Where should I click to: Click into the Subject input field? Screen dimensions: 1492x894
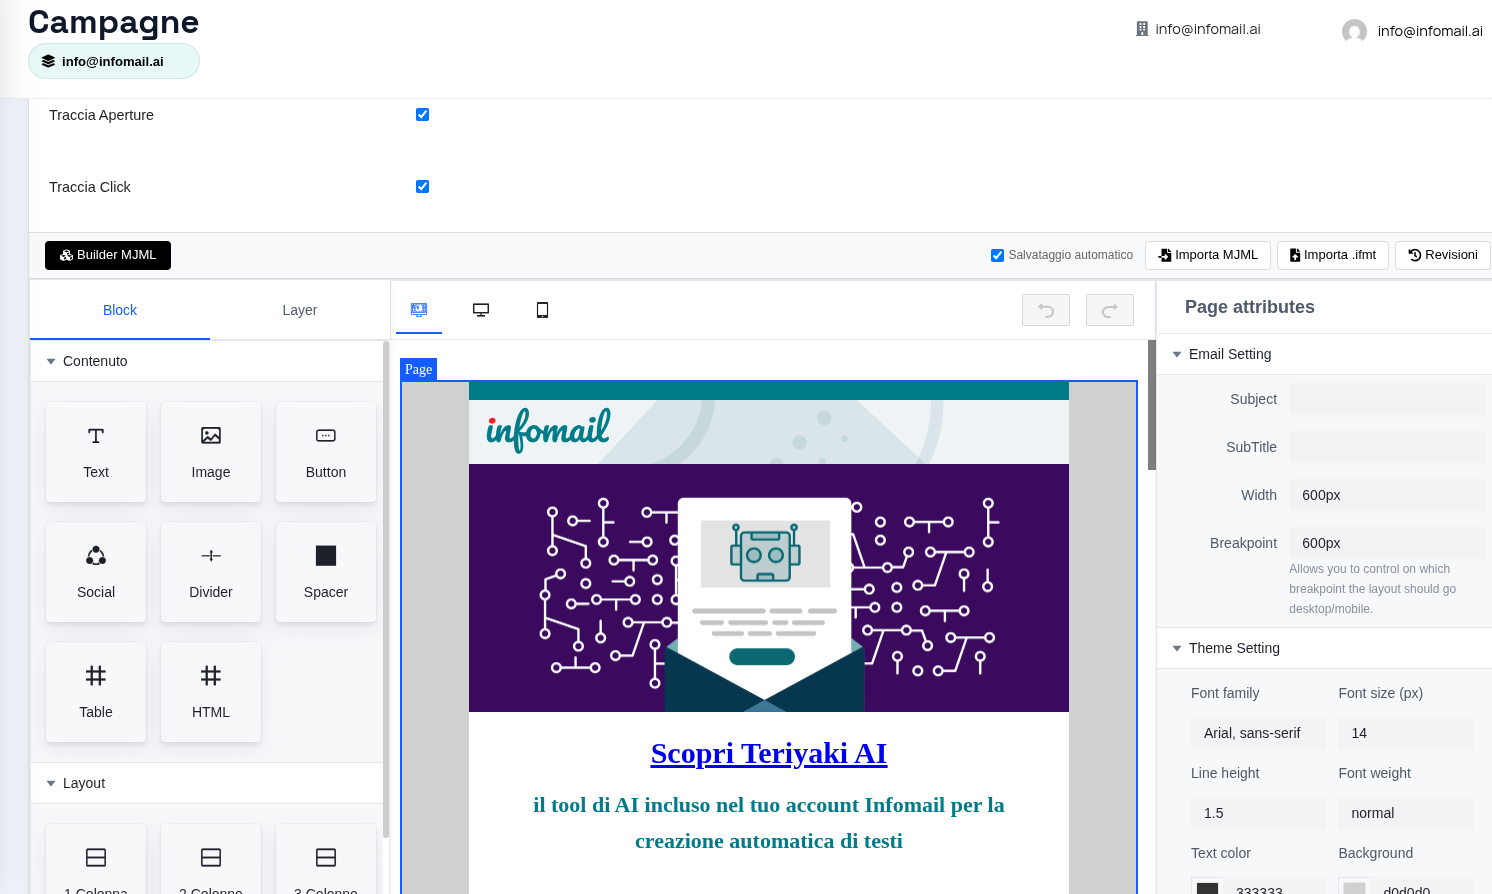tap(1386, 399)
